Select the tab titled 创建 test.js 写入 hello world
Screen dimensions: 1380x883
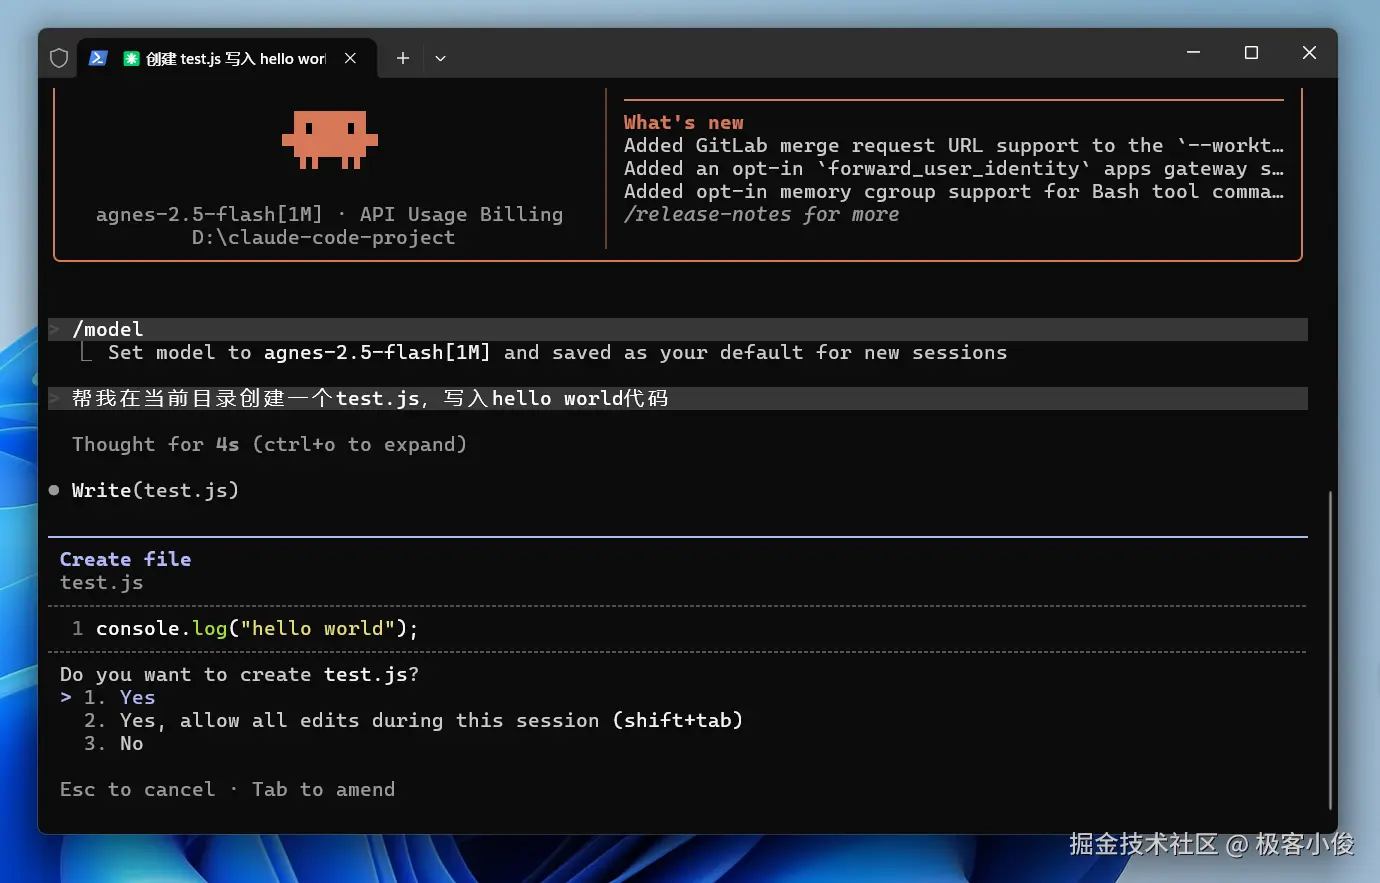(x=227, y=58)
